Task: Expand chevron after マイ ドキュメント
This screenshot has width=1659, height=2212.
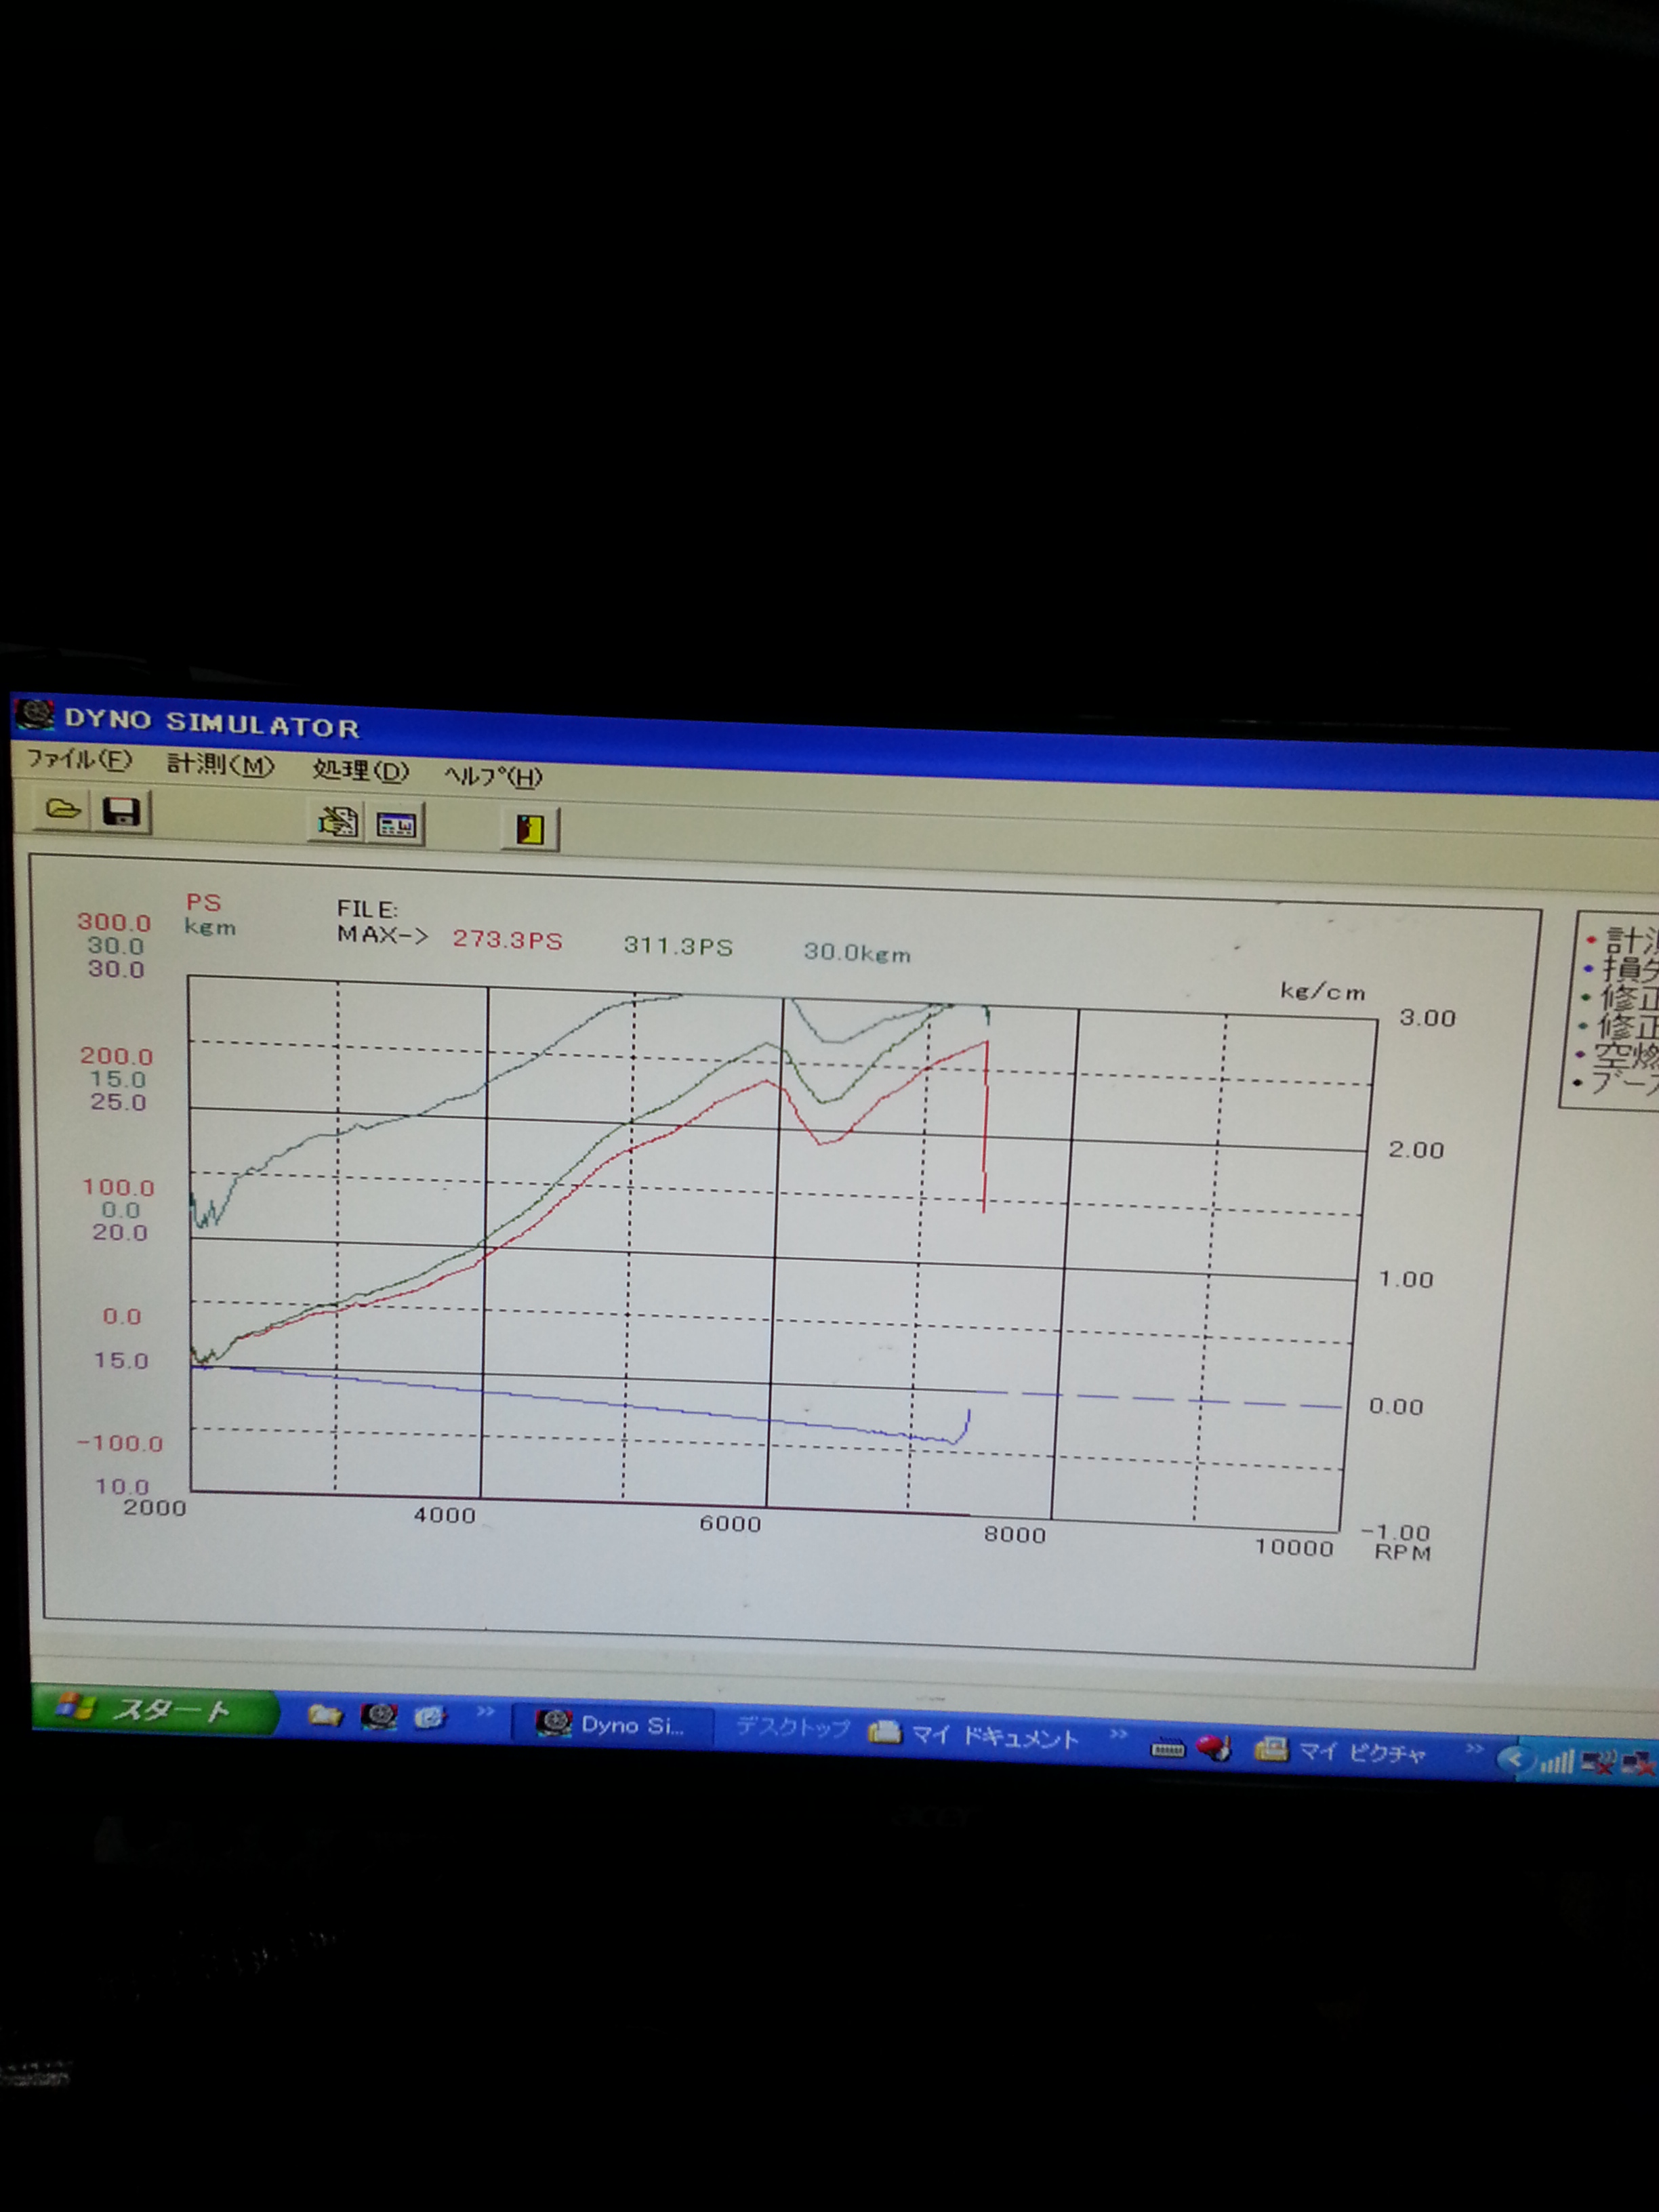Action: point(1118,1735)
